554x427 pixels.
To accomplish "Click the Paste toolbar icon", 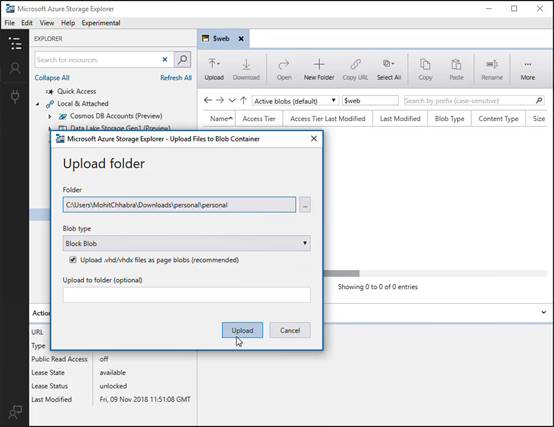I will tap(456, 70).
